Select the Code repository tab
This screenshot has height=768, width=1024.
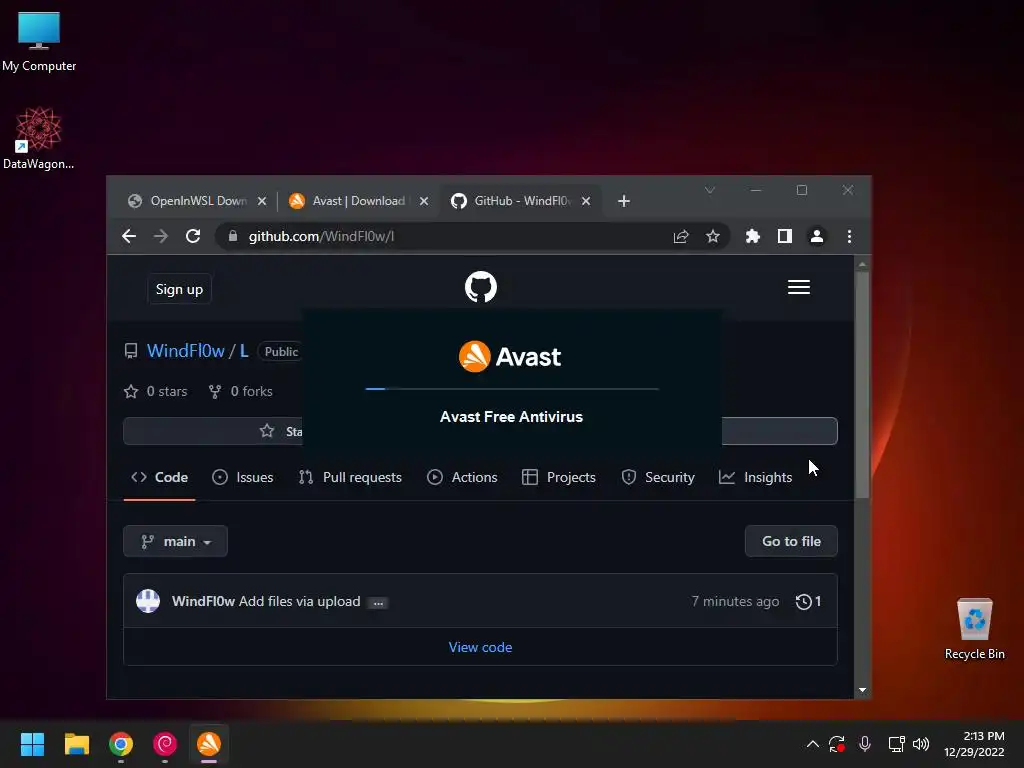coord(159,477)
